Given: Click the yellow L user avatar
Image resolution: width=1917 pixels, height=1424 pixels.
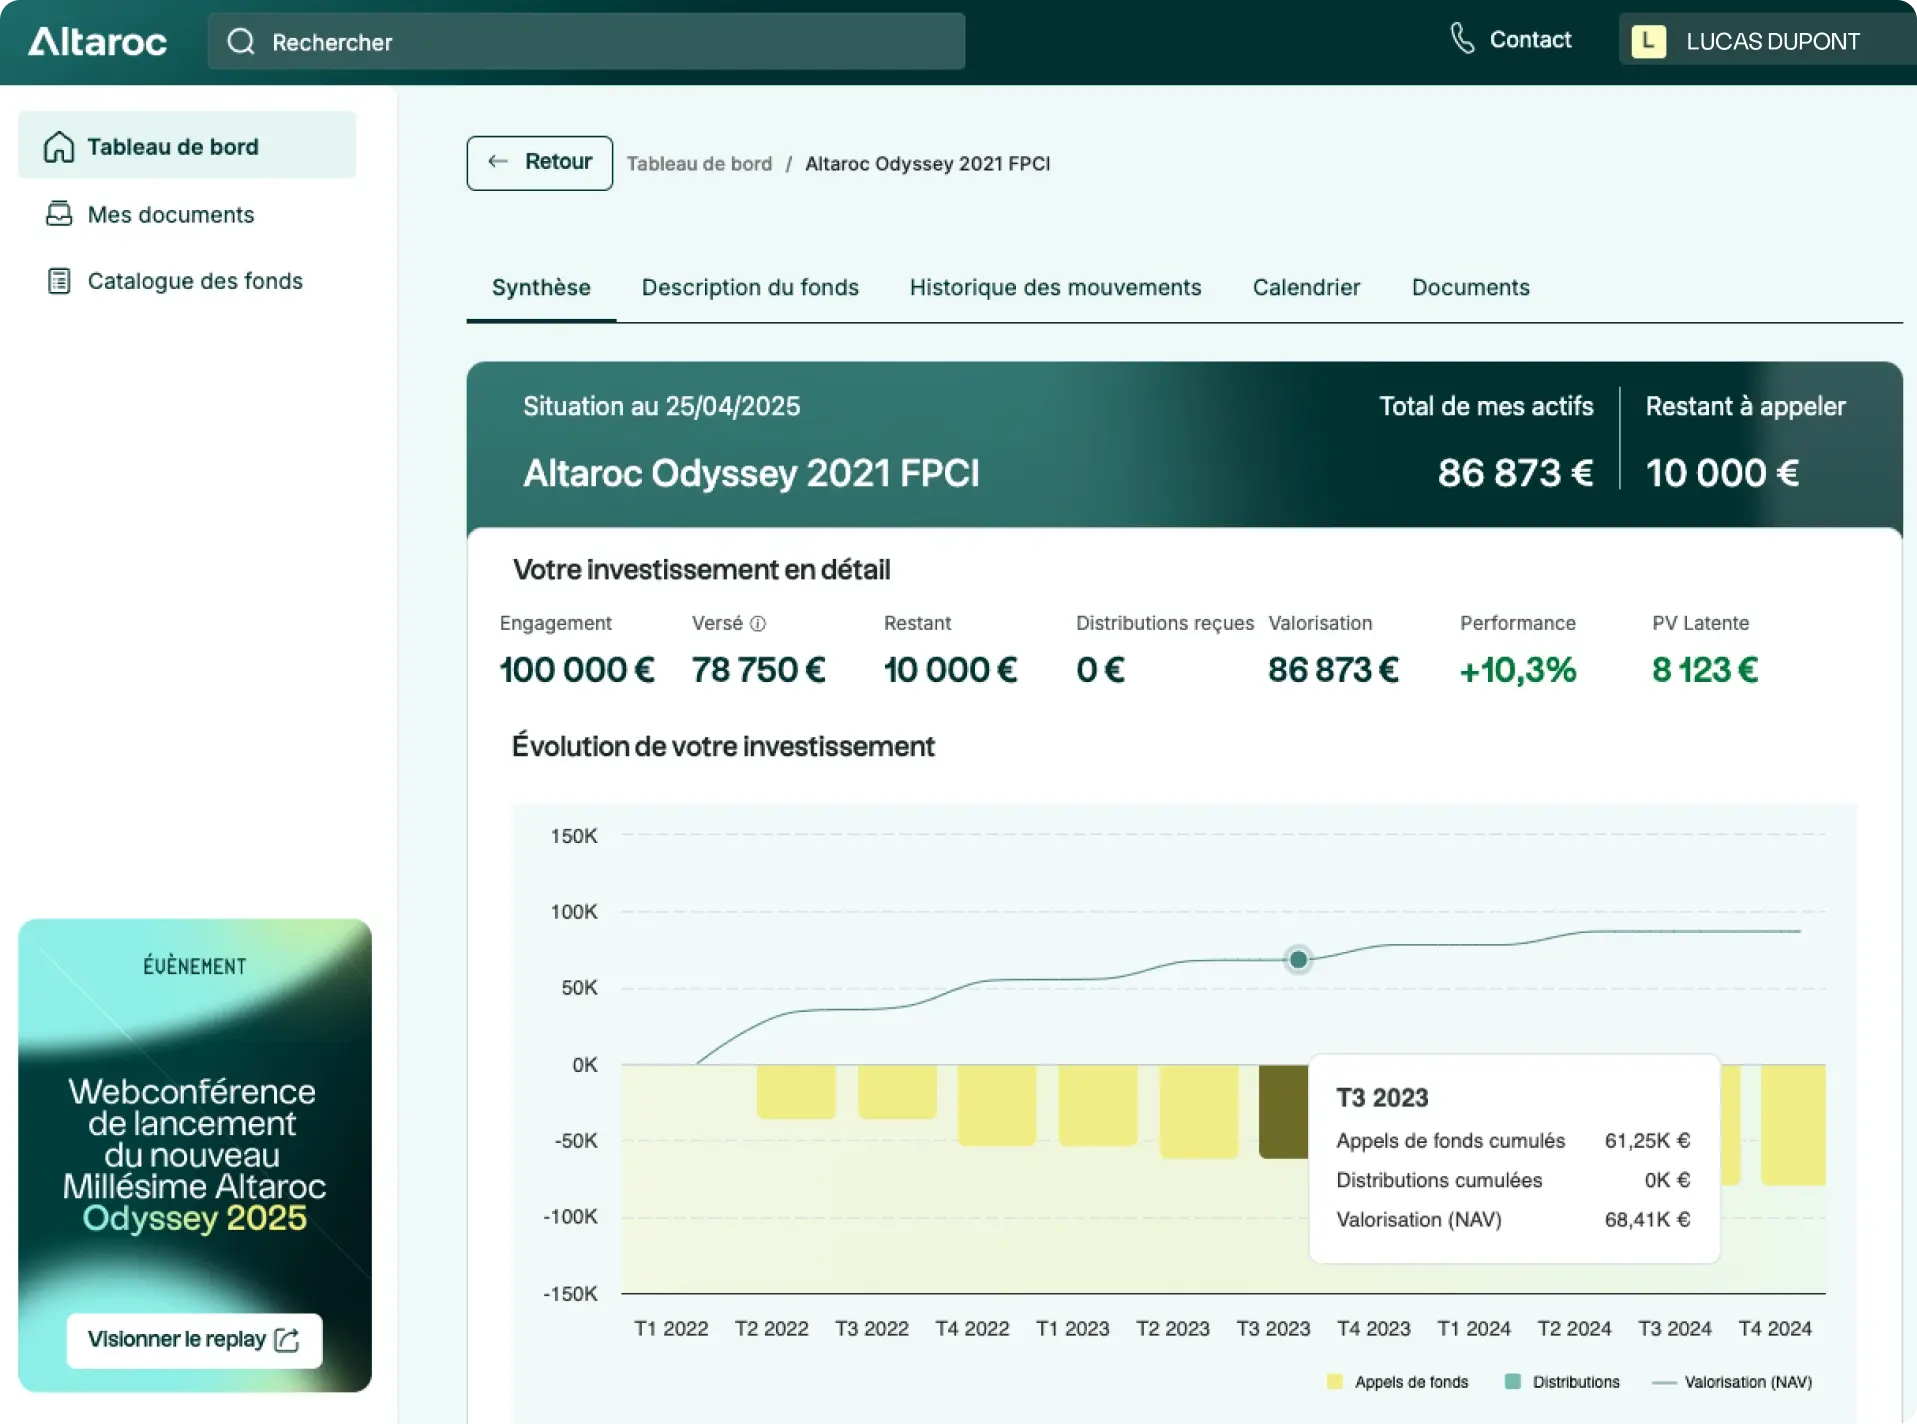Looking at the screenshot, I should [1648, 41].
